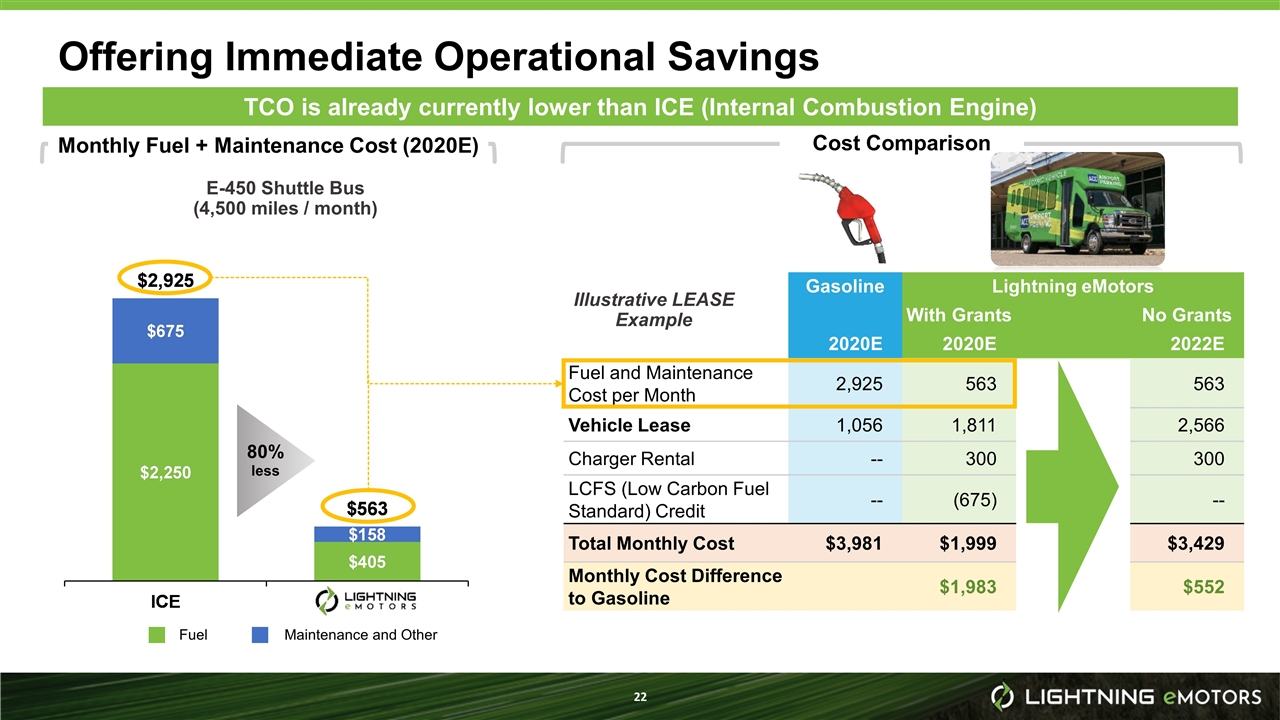Click the page number 22
Screen dimensions: 1280x720
tap(639, 696)
